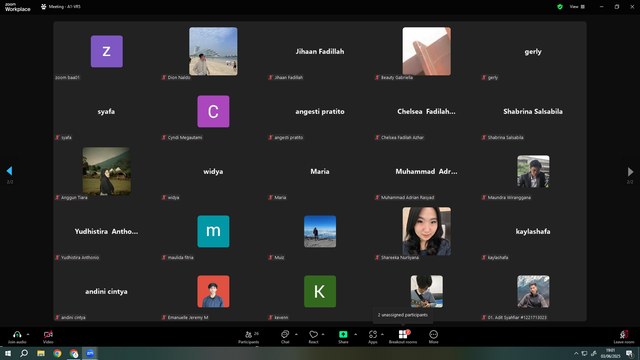Image resolution: width=640 pixels, height=360 pixels.
Task: Click the Zoom Workplace logo
Action: click(18, 7)
